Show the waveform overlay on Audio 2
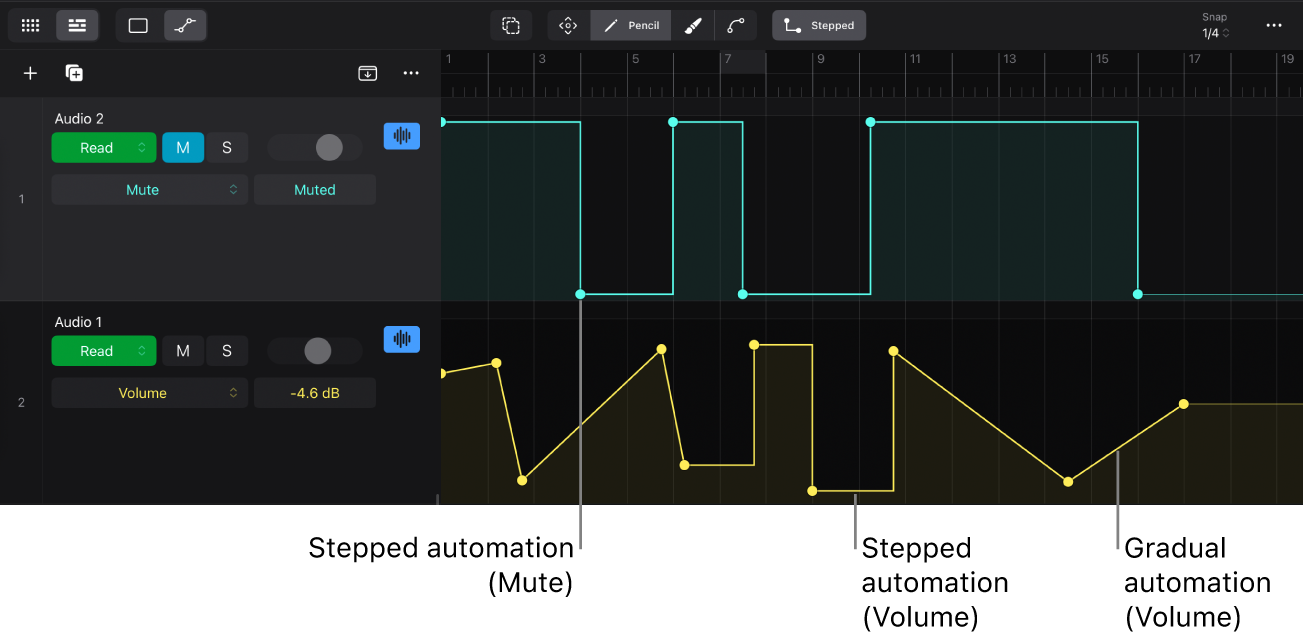Image resolution: width=1304 pixels, height=636 pixels. coord(402,136)
